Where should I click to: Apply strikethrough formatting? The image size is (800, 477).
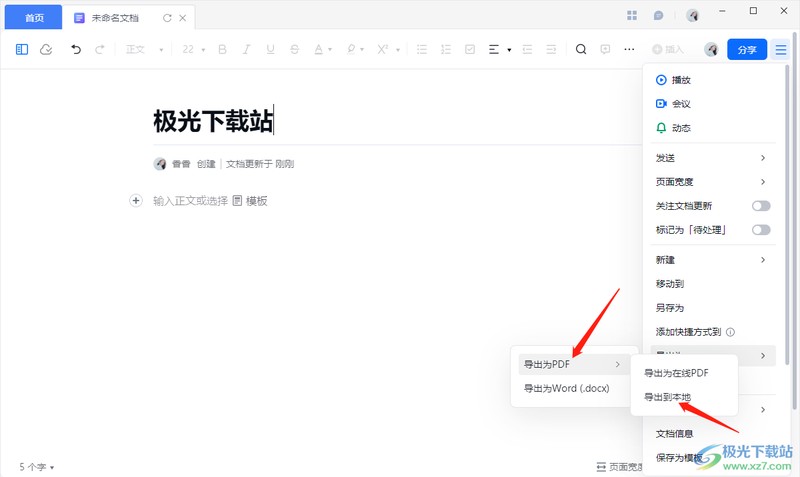(x=294, y=49)
